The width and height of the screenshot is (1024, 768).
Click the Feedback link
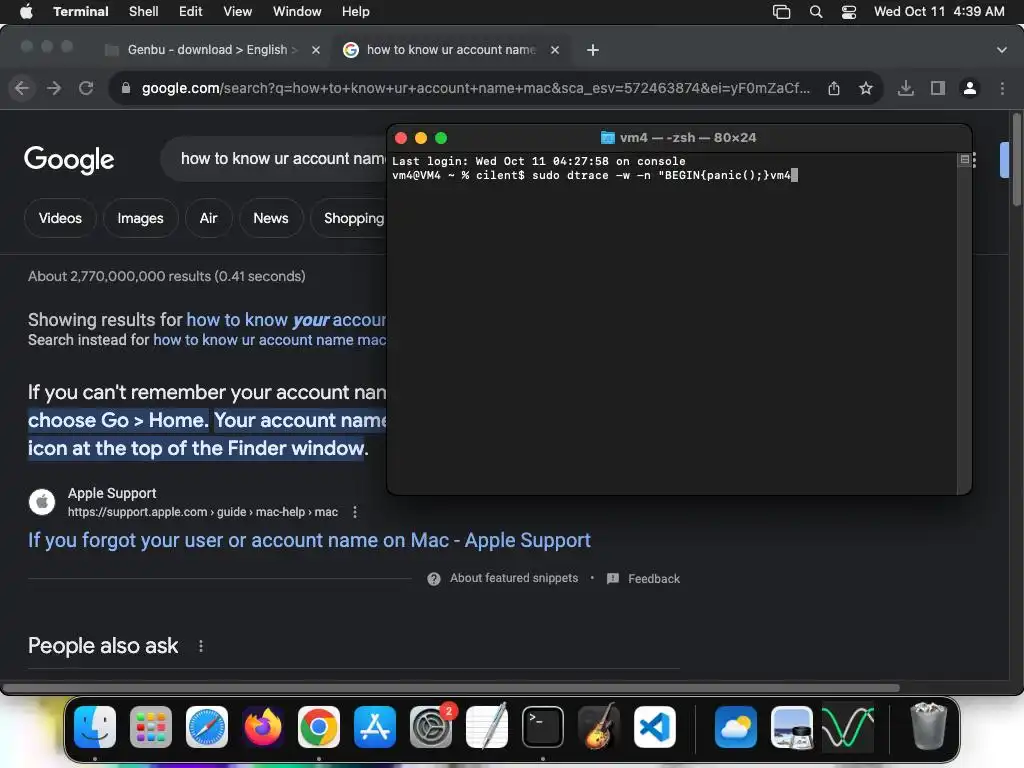pos(654,579)
